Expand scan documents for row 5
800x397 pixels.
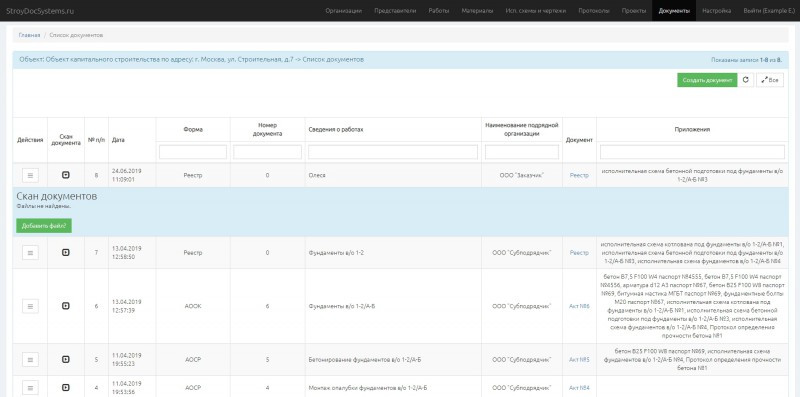coord(66,360)
